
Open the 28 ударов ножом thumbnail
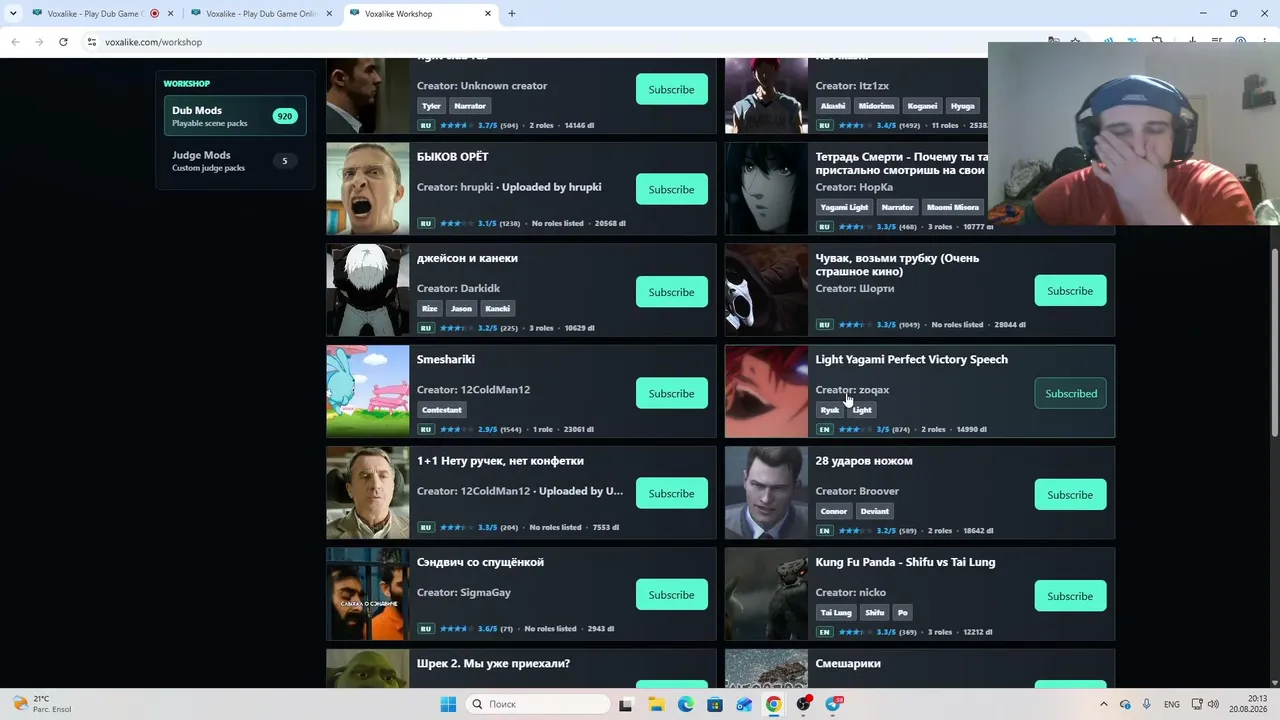[766, 493]
